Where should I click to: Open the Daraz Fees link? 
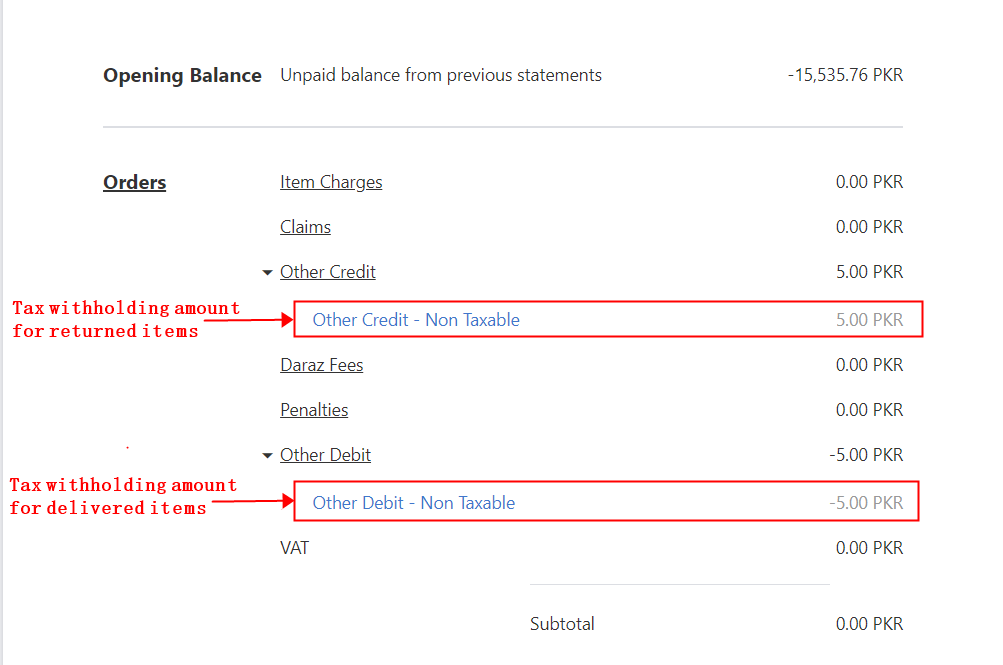pyautogui.click(x=321, y=365)
